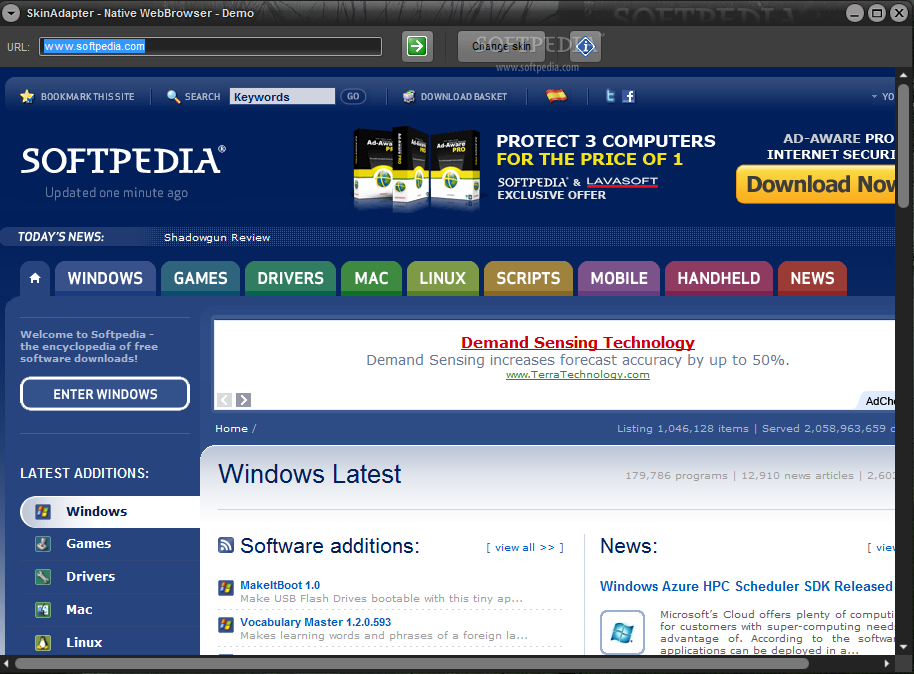
Task: Open the Twitter icon link
Action: coord(610,96)
